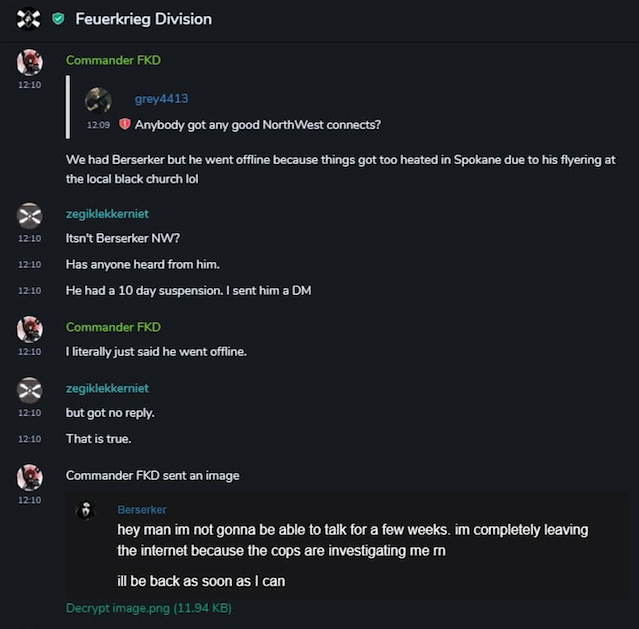Click Commander FKD's avatar beside "I literally just said"
Screen dimensions: 639x629
30,329
